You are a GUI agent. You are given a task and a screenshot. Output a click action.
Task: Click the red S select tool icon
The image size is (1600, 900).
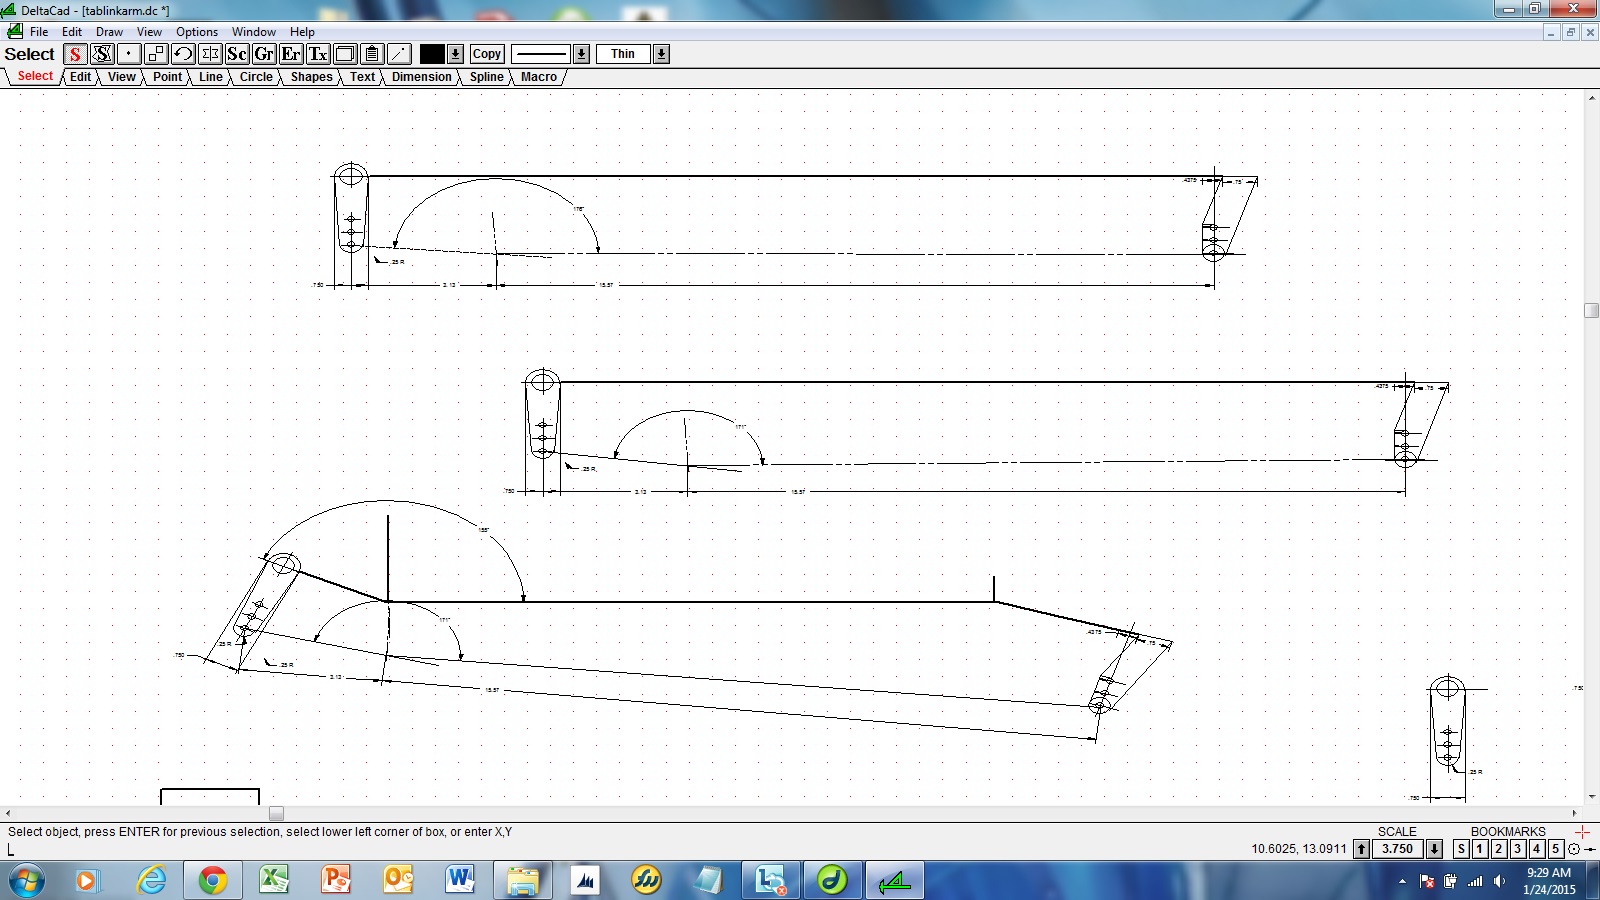[x=75, y=54]
